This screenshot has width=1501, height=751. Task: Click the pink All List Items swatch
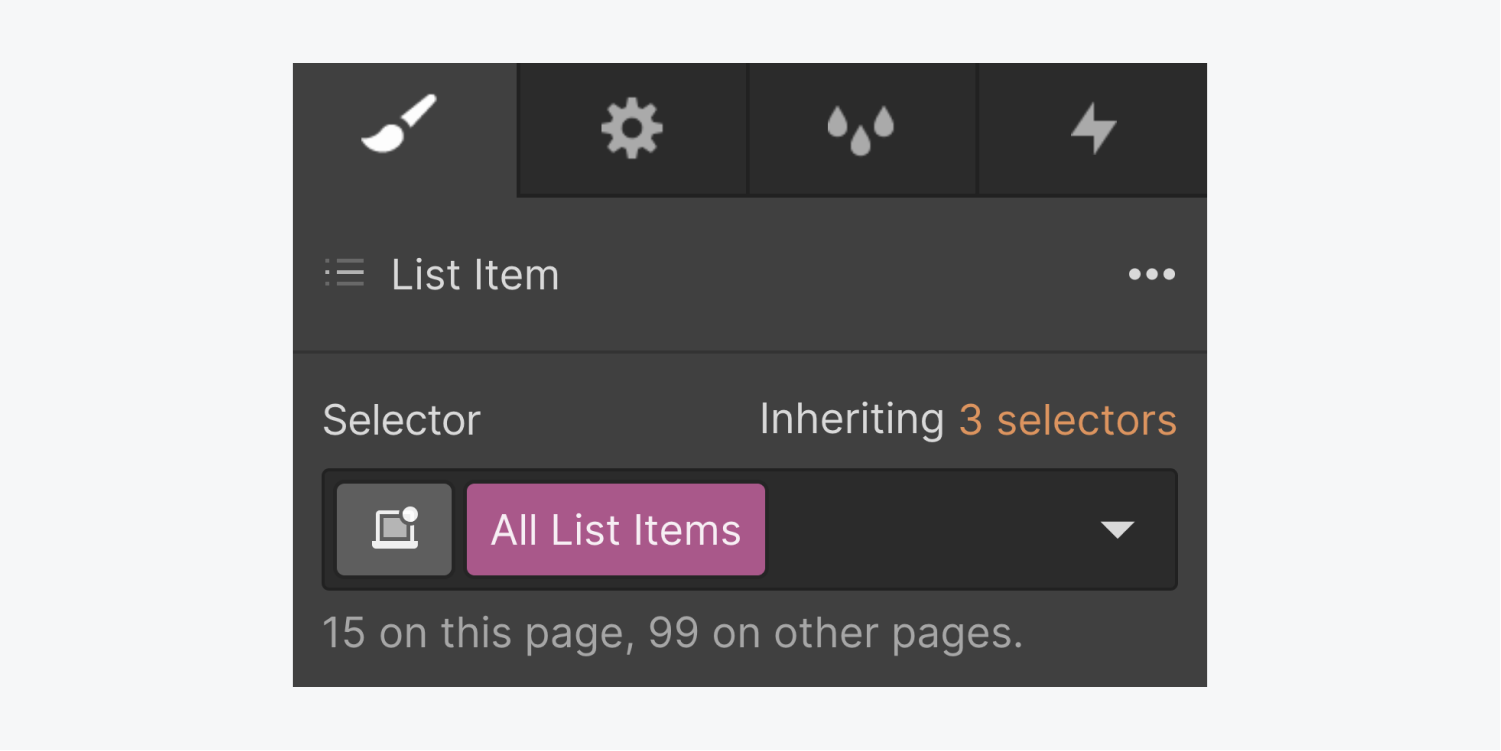tap(615, 529)
